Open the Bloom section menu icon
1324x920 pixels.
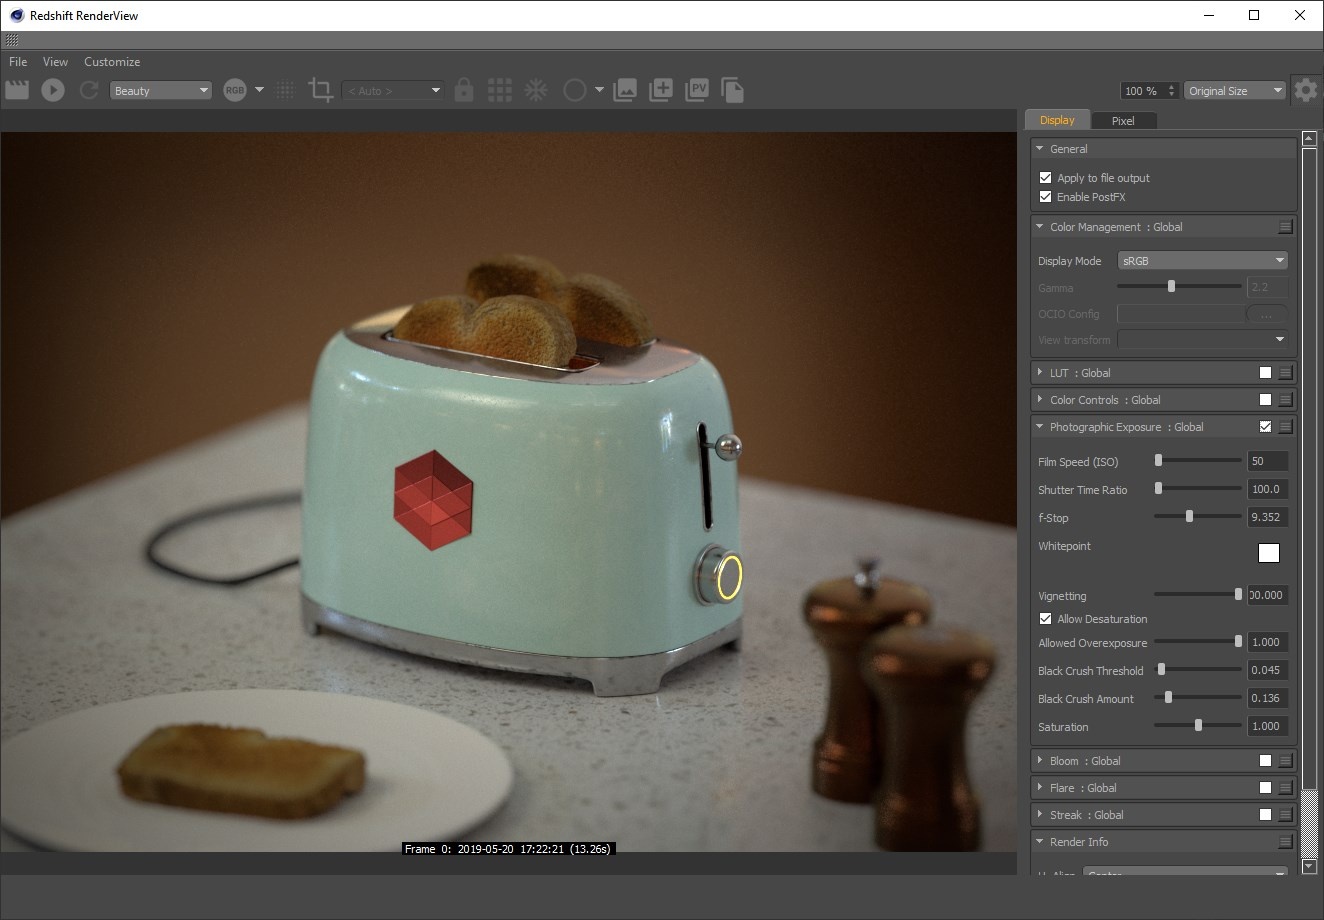(1286, 761)
